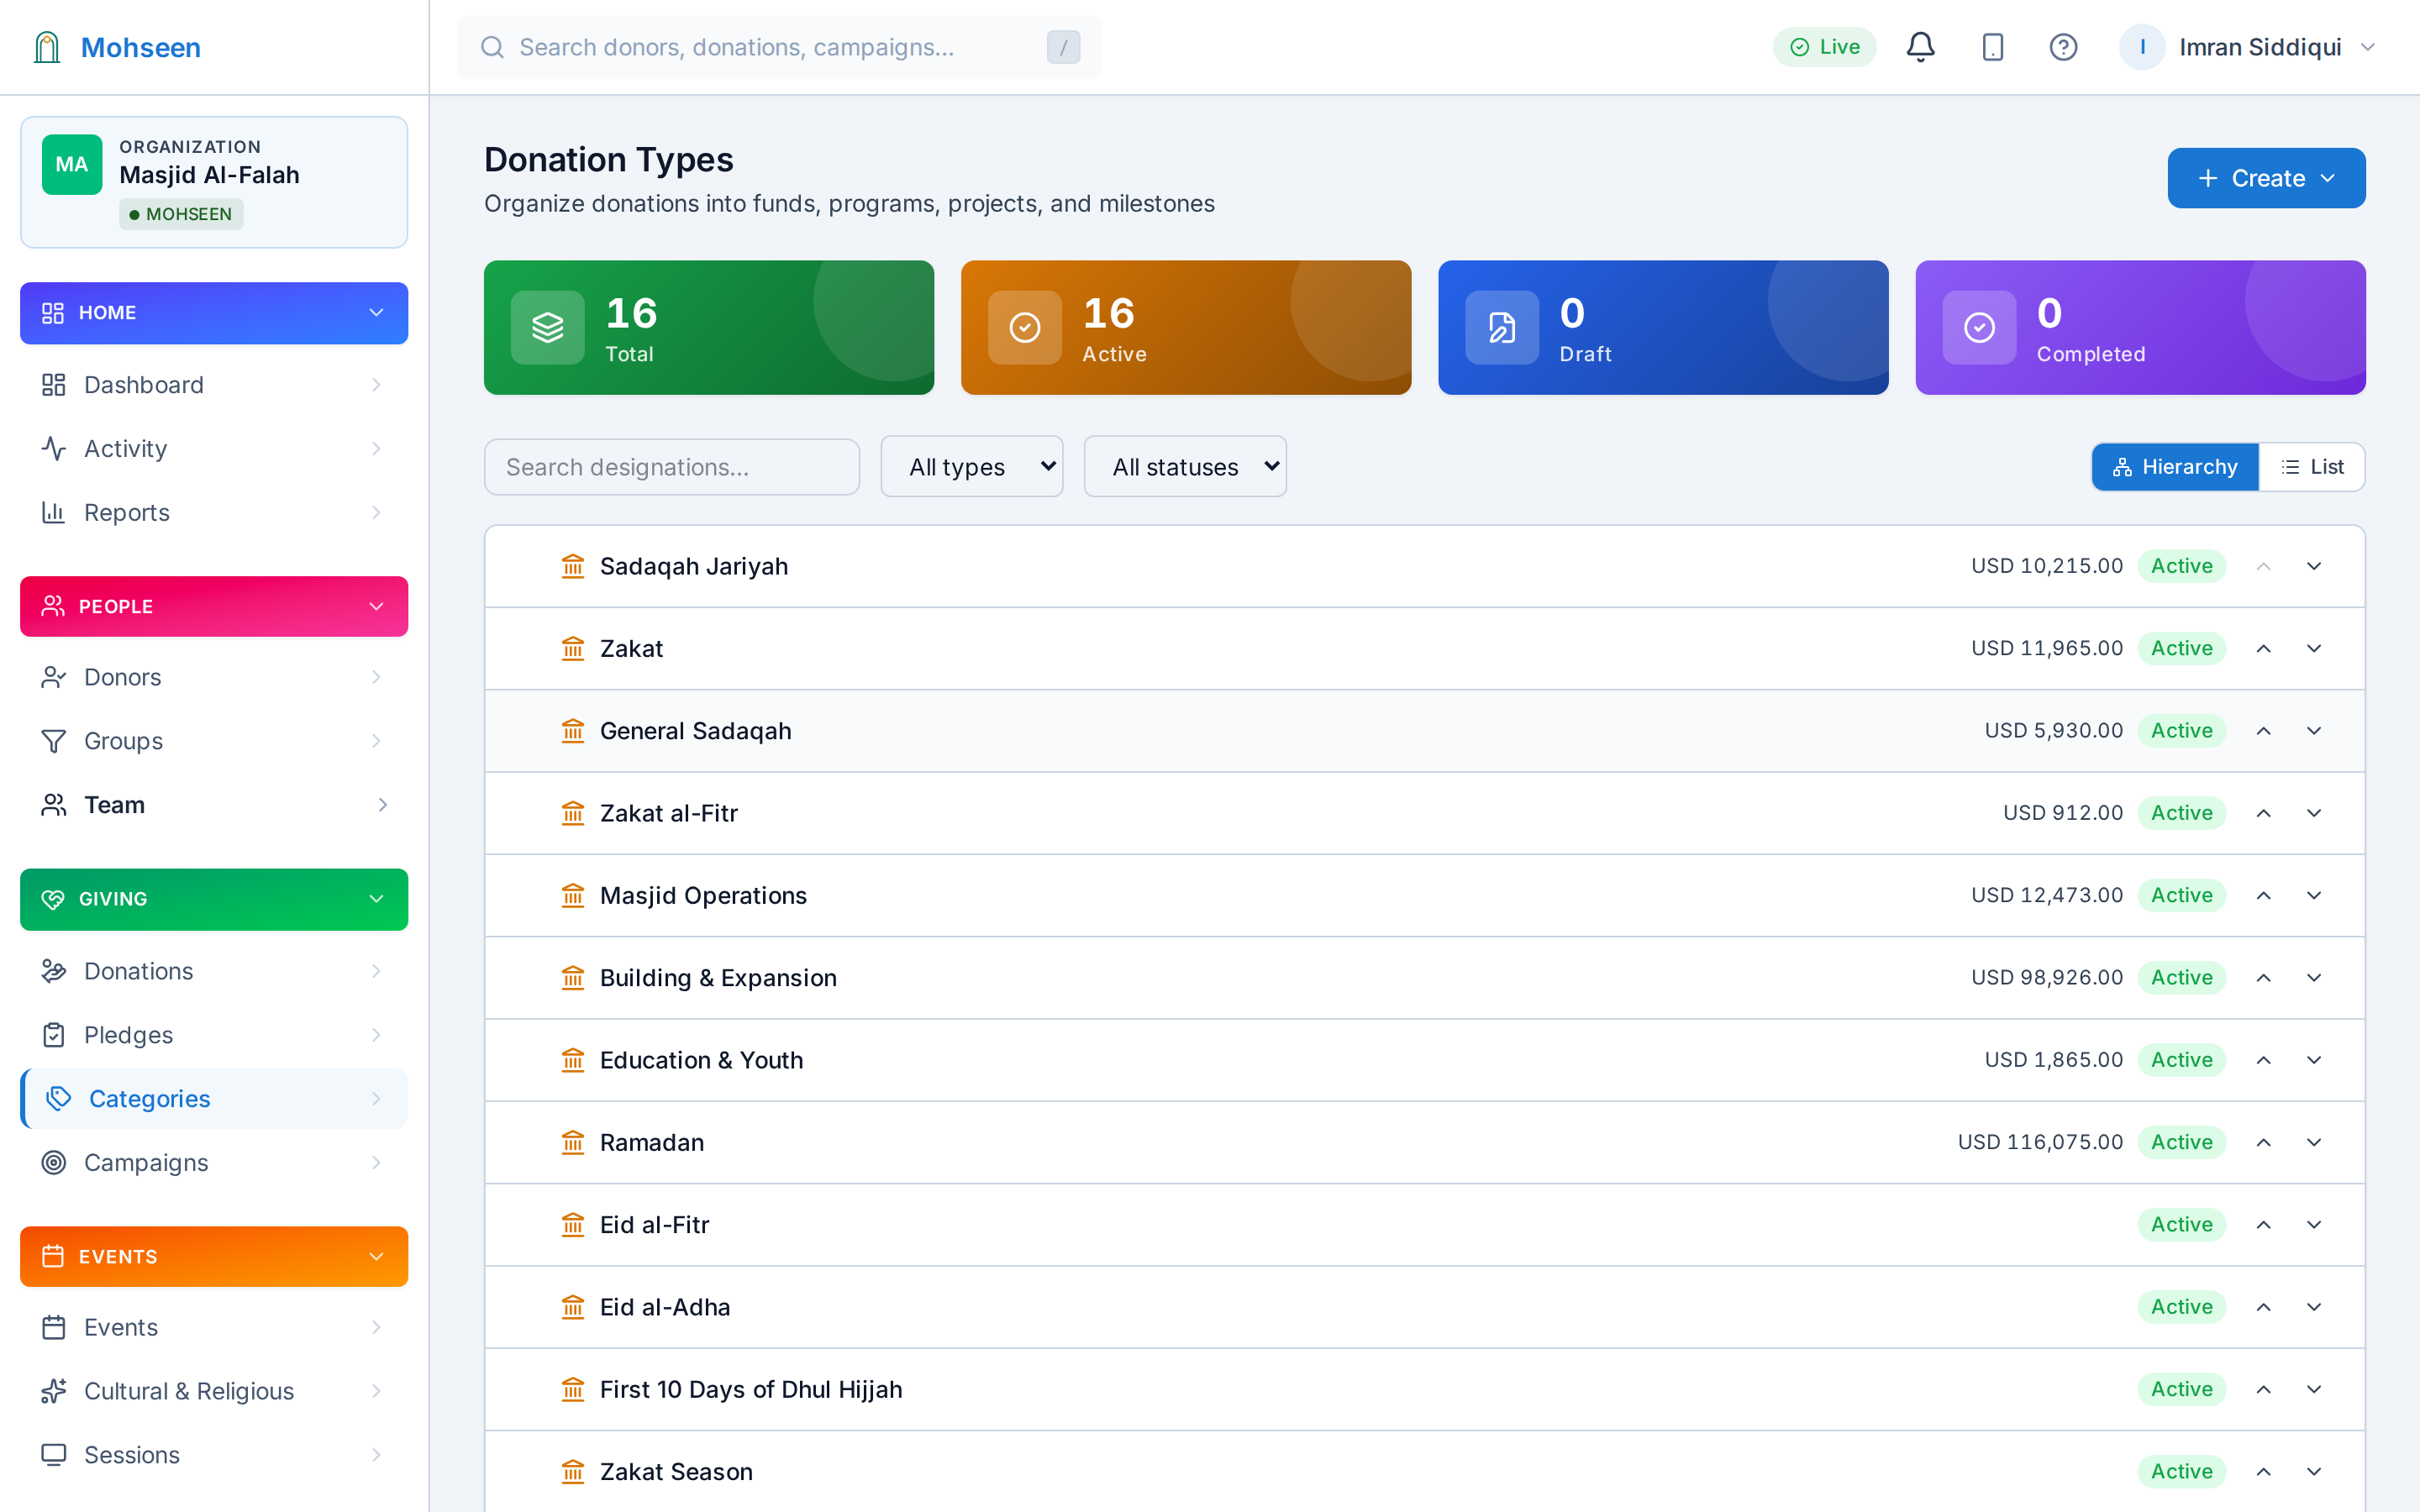Image resolution: width=2420 pixels, height=1512 pixels.
Task: Click the mobile device icon in header
Action: (1992, 47)
